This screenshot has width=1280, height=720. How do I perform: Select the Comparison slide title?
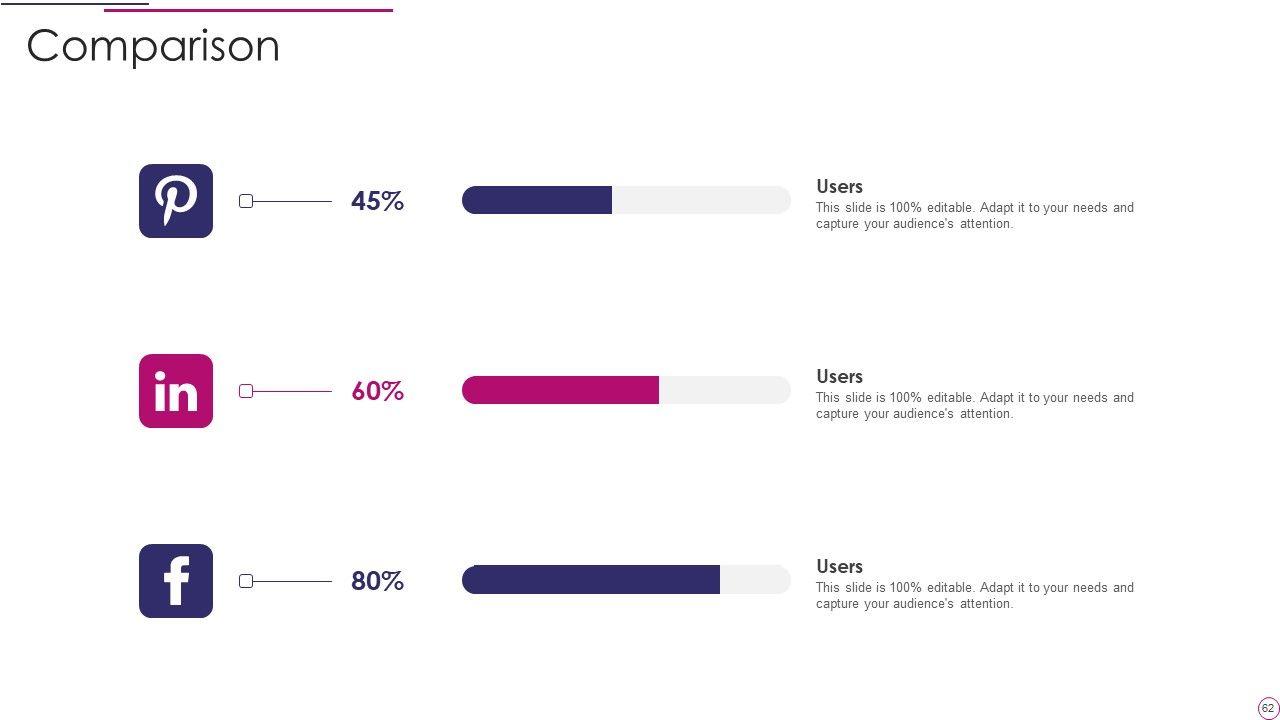tap(153, 46)
